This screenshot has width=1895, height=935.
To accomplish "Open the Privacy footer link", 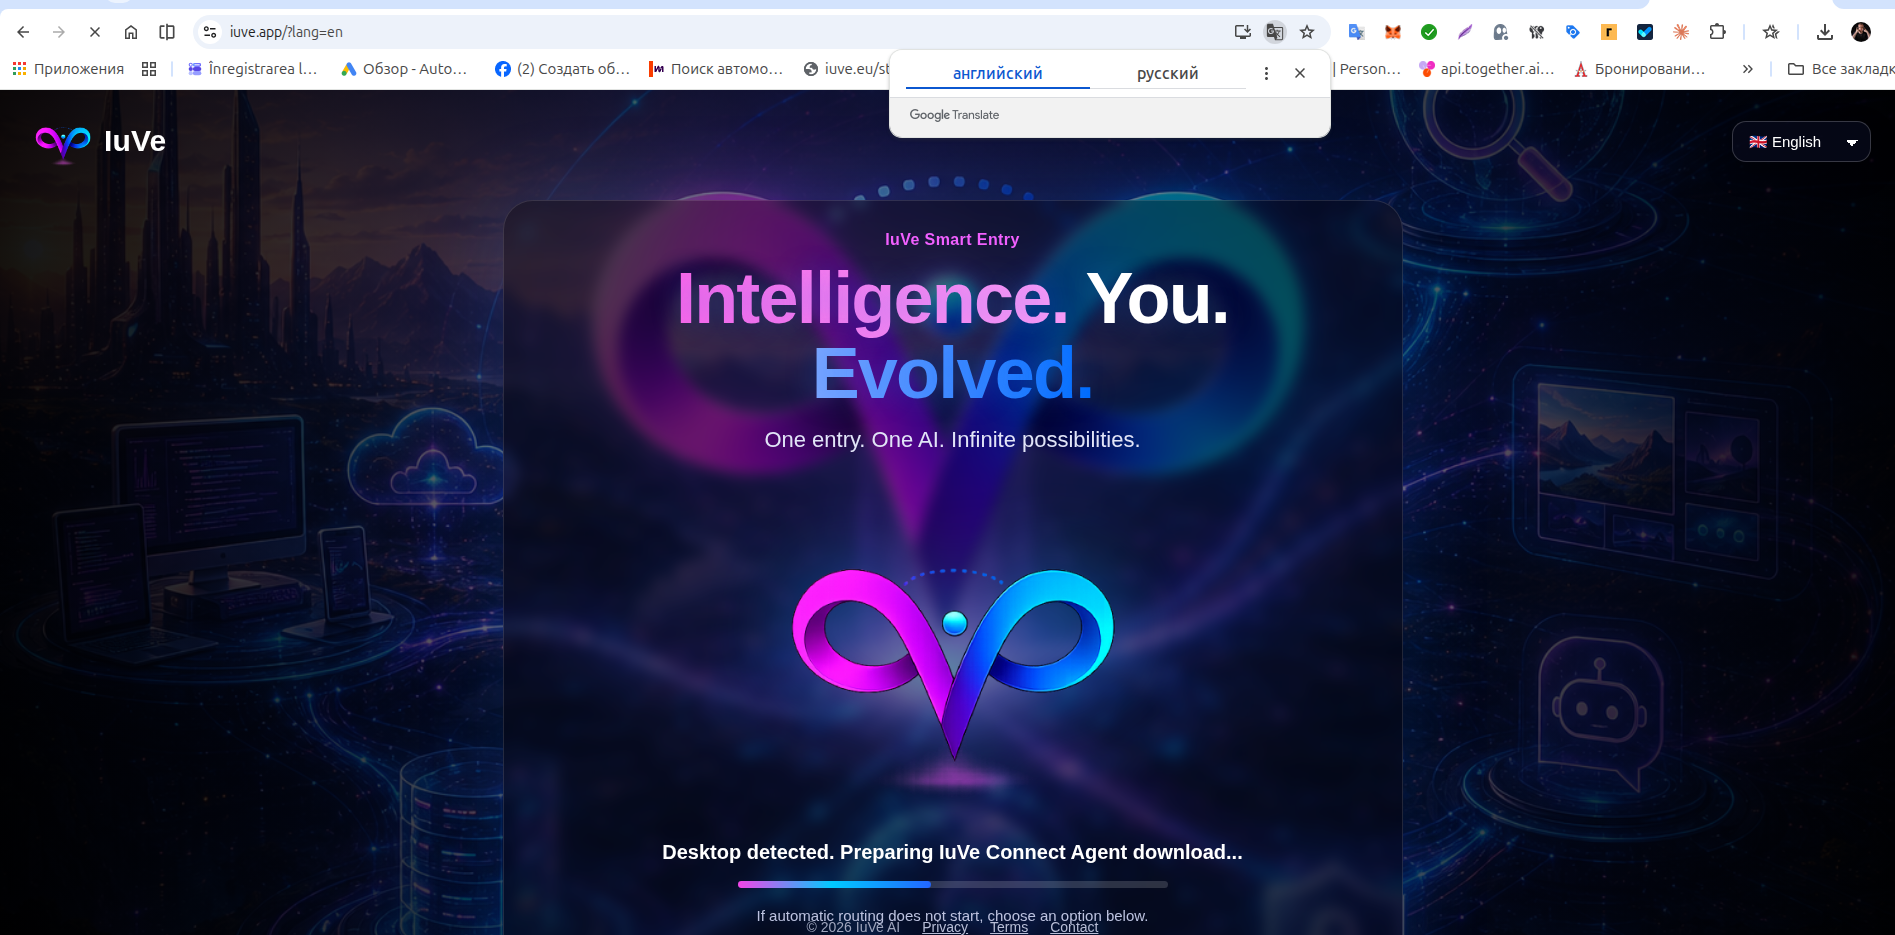I will pyautogui.click(x=945, y=927).
